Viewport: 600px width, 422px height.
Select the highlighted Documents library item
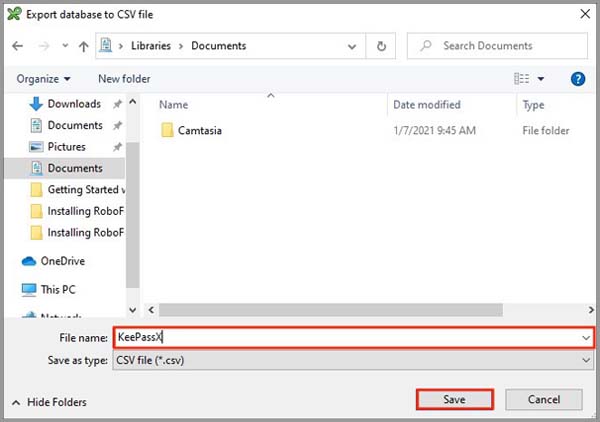pyautogui.click(x=65, y=168)
